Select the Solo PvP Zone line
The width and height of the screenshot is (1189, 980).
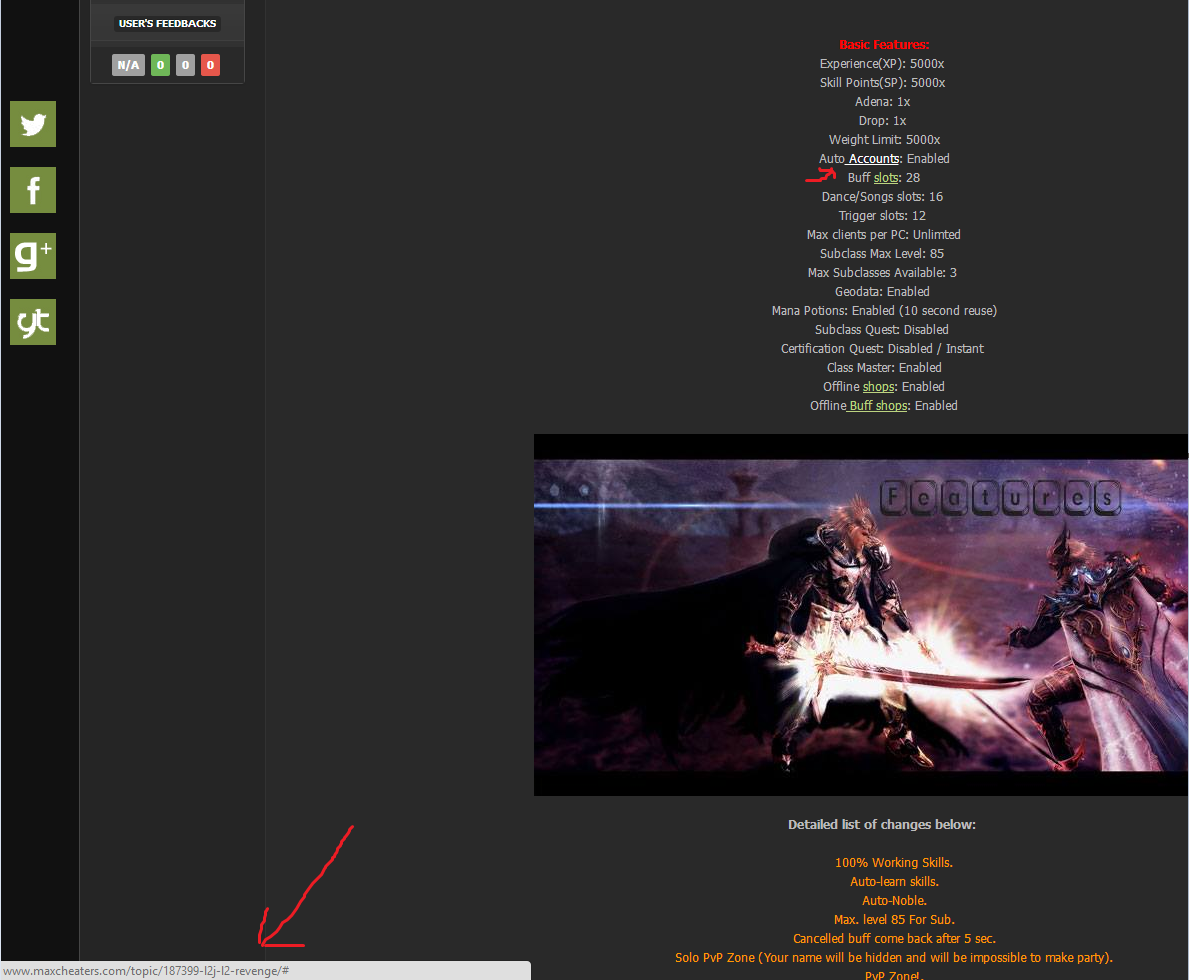(x=894, y=958)
